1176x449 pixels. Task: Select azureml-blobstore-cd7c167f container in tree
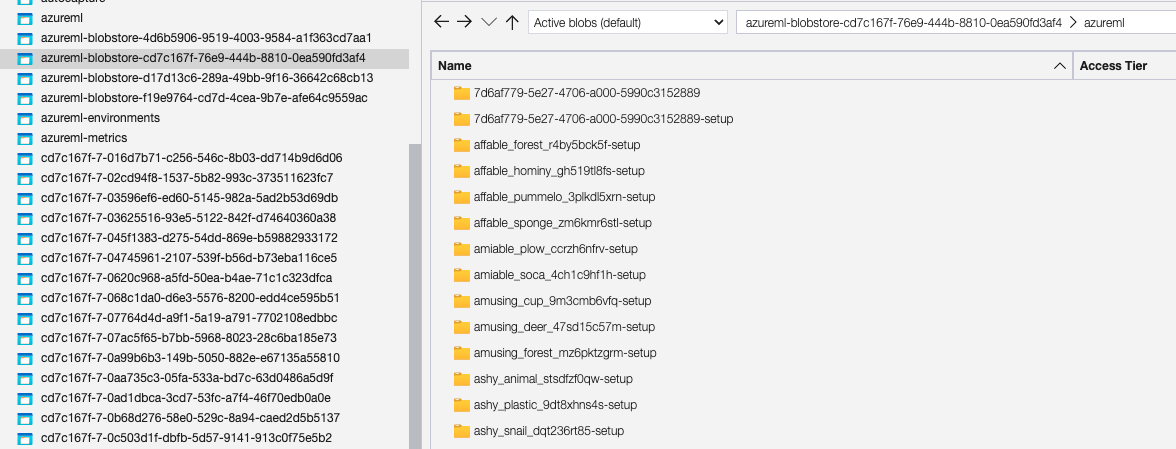coord(204,58)
